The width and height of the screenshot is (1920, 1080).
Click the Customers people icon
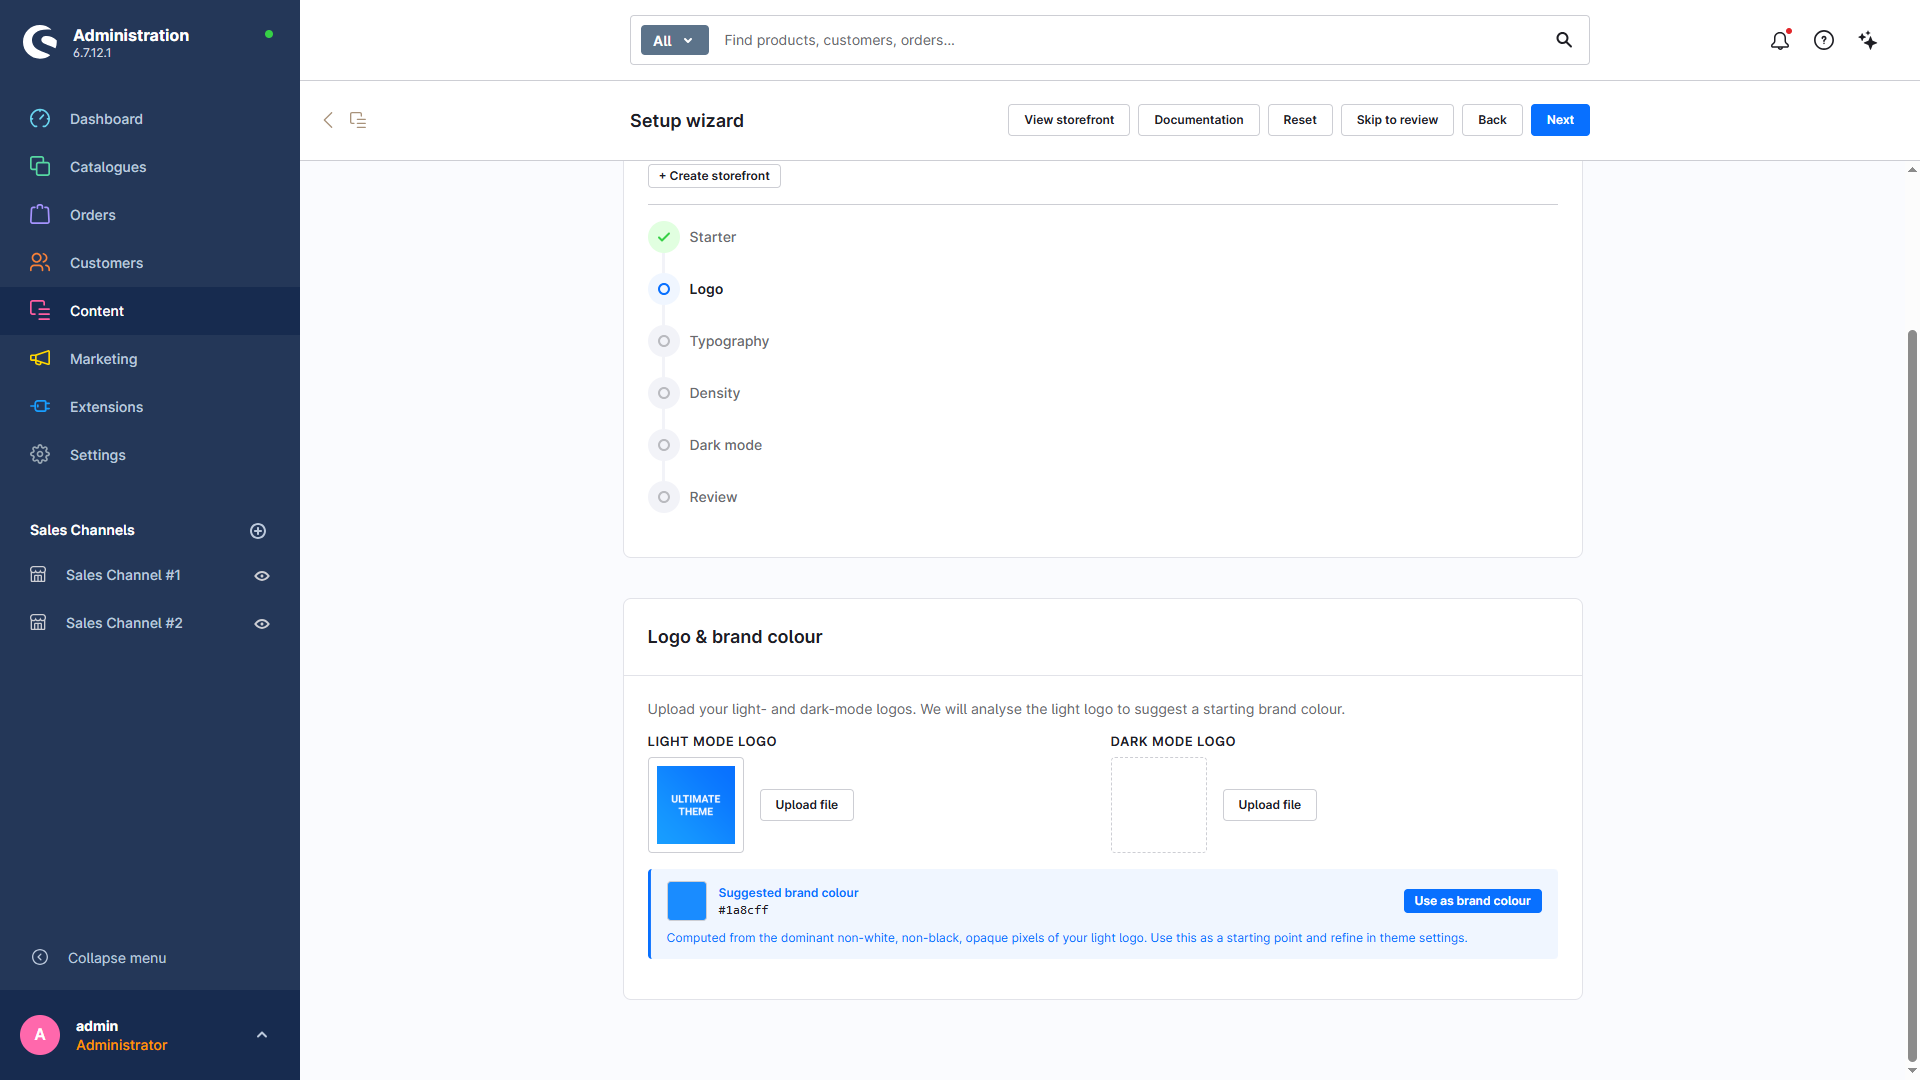(x=40, y=263)
